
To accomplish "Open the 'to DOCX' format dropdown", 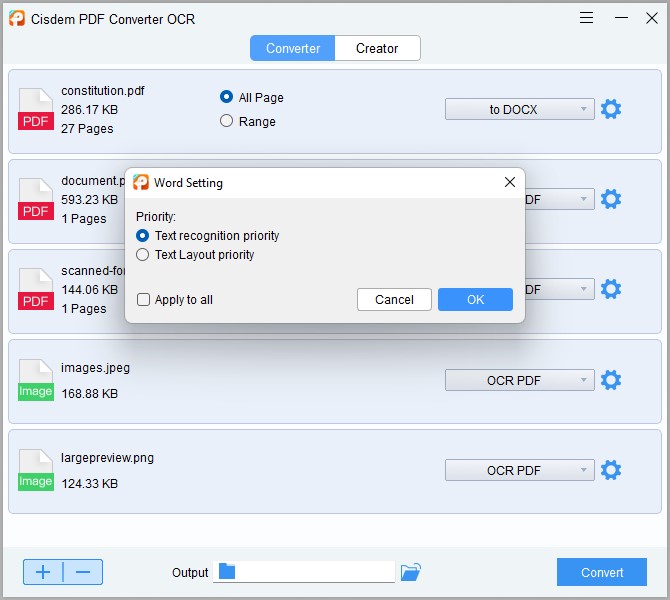I will tap(520, 109).
